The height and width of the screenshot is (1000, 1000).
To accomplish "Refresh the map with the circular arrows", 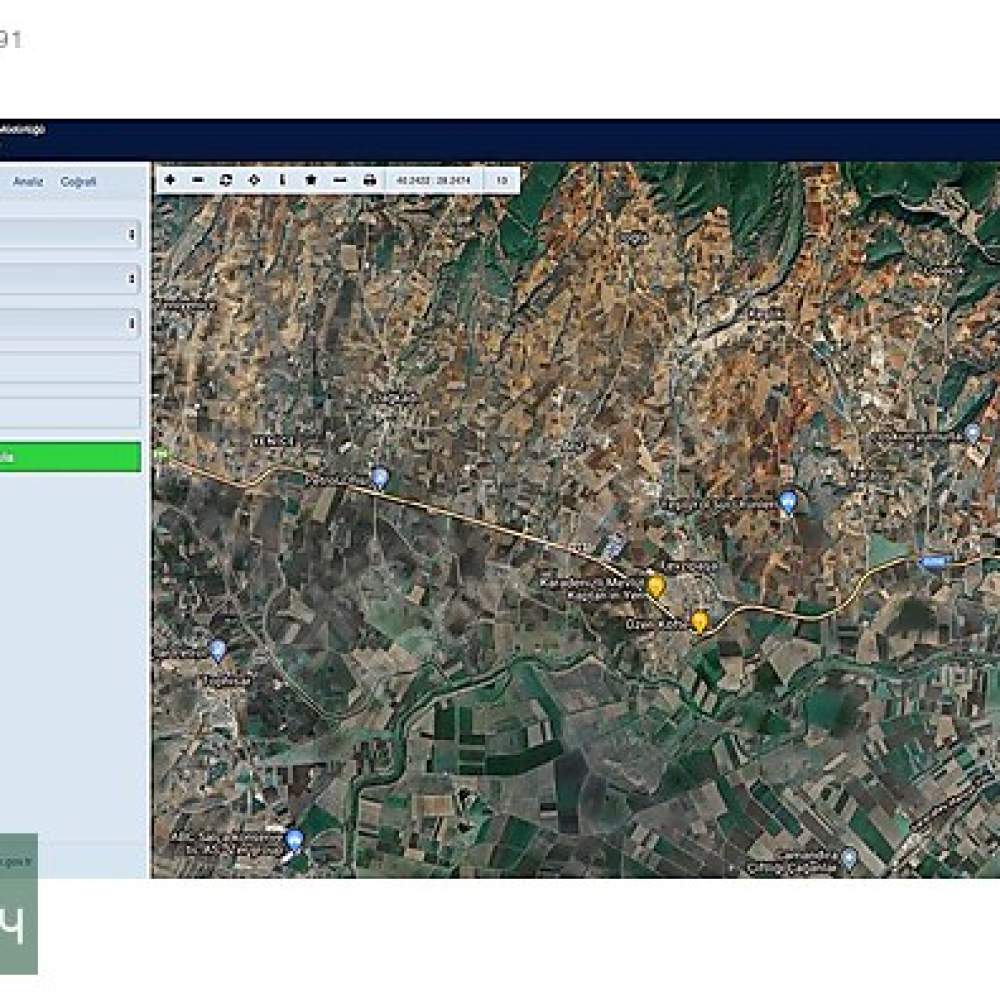I will coord(226,180).
